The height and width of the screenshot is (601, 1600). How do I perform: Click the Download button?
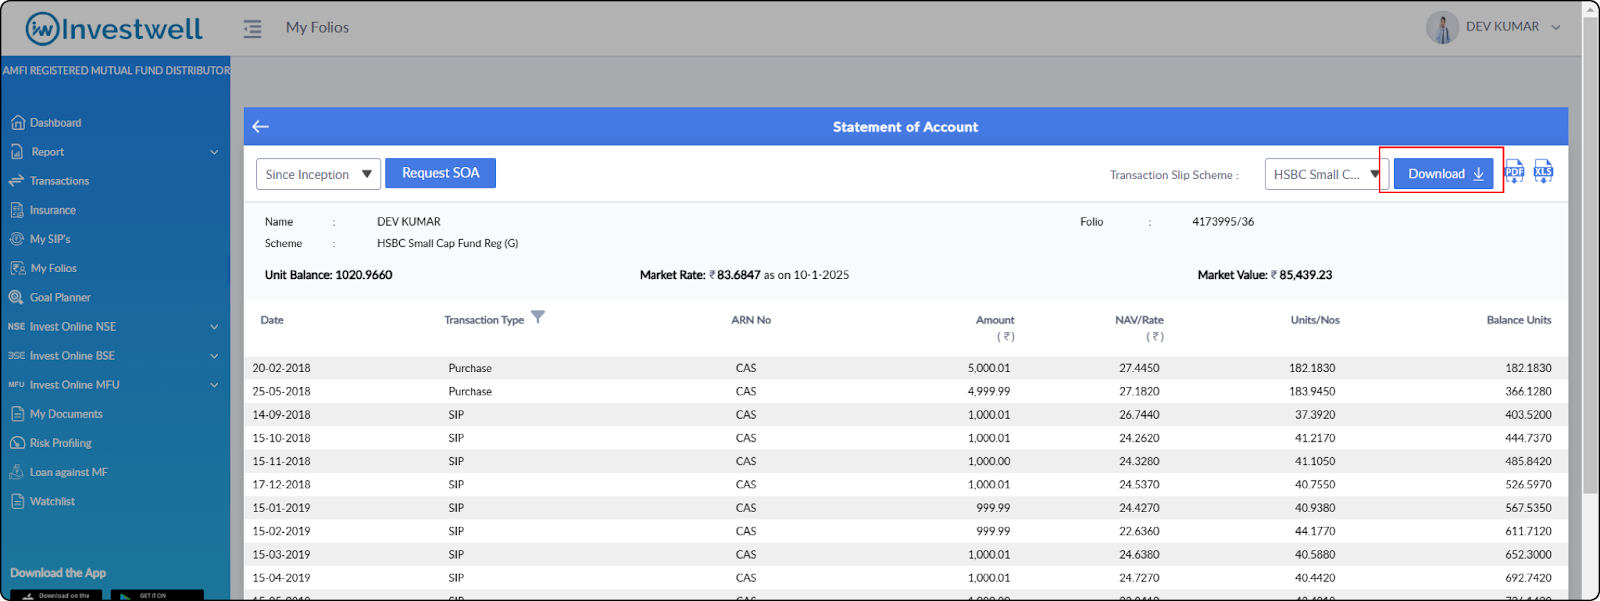1444,173
